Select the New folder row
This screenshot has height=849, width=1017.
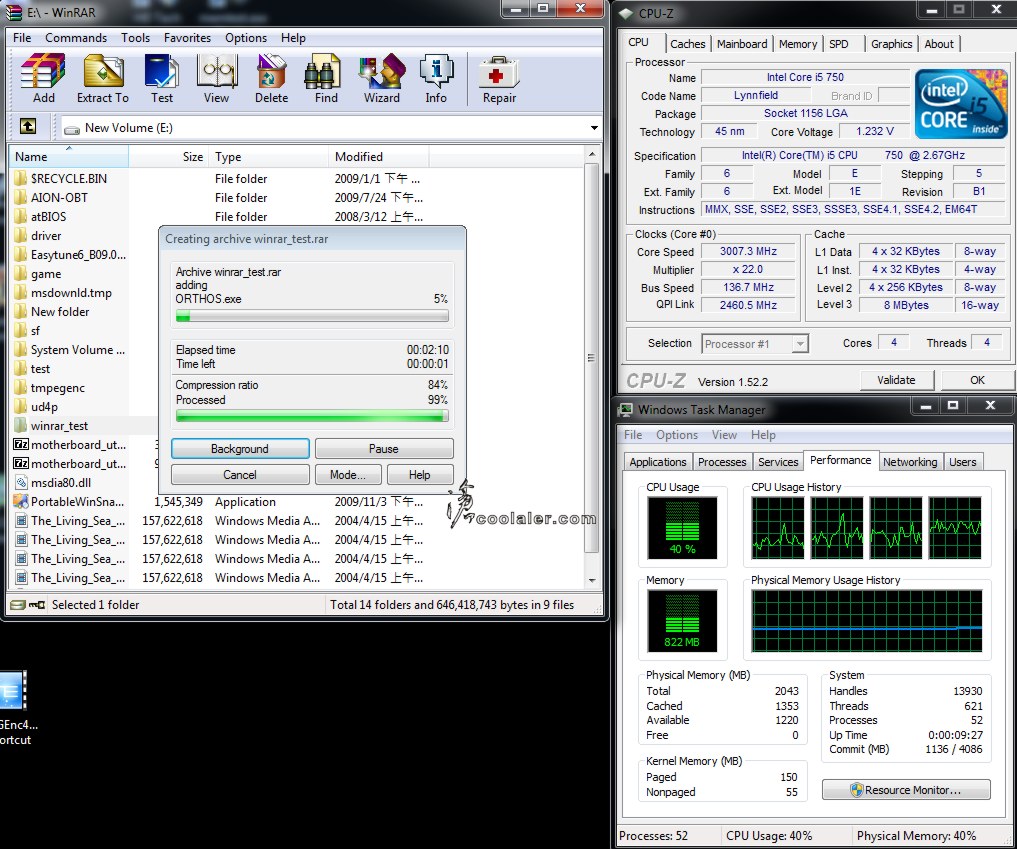pyautogui.click(x=70, y=311)
